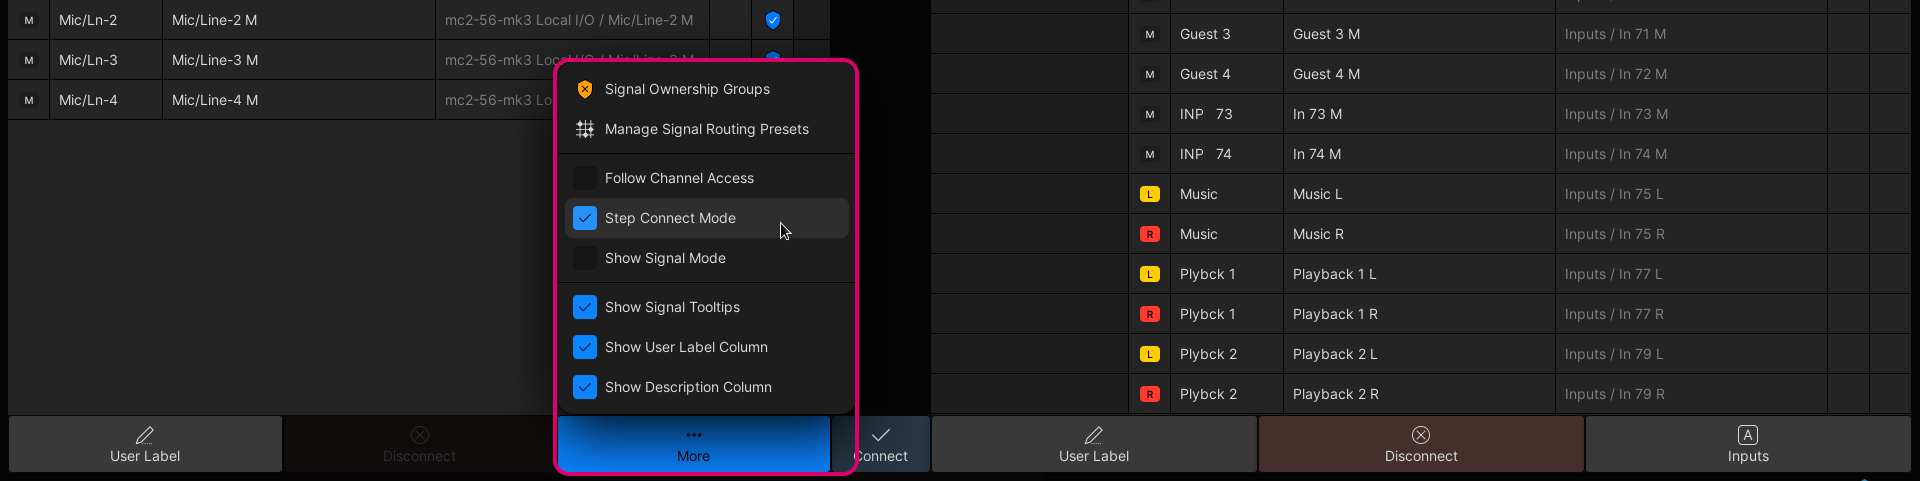Open the Inputs selector button

click(x=1747, y=444)
